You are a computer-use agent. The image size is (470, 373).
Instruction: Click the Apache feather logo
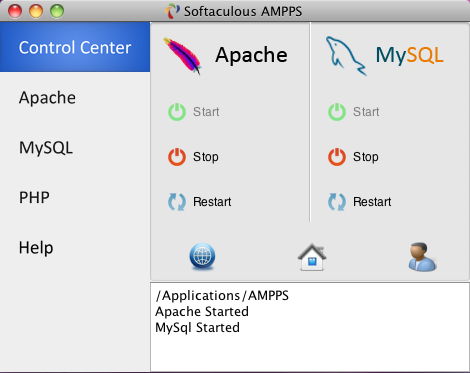pos(182,56)
